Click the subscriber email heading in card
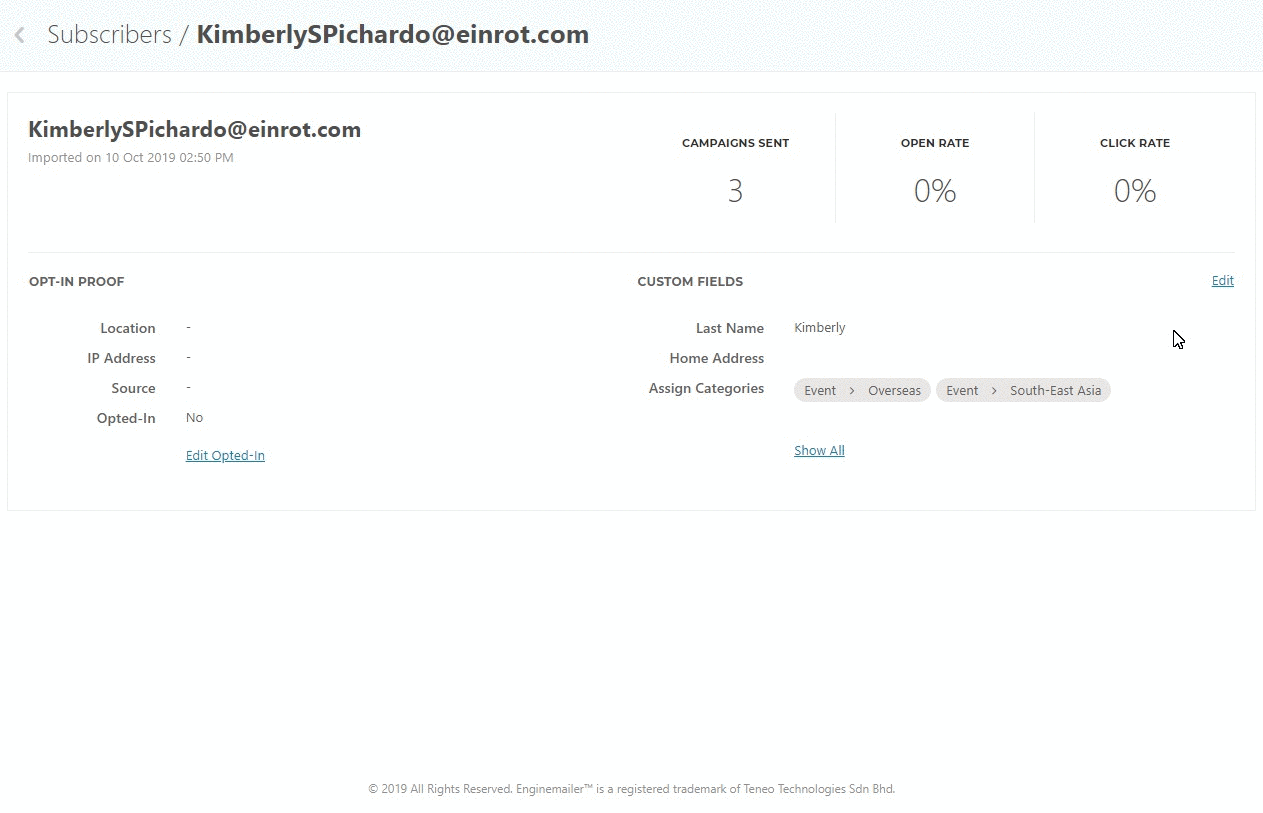Image resolution: width=1263 pixels, height=813 pixels. tap(194, 130)
